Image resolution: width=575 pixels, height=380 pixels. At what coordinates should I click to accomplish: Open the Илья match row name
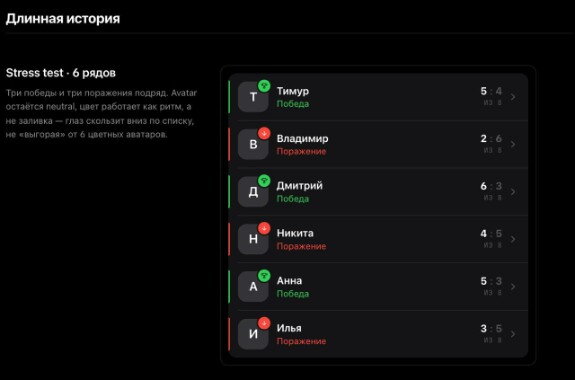click(x=289, y=328)
